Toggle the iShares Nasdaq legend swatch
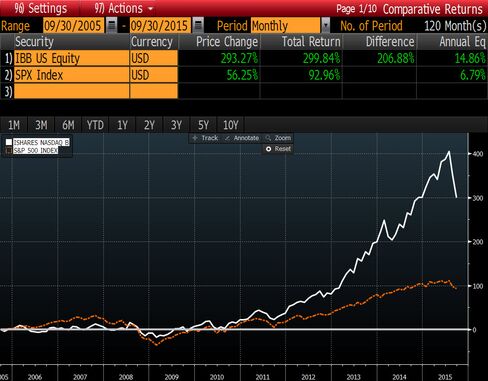 [x=9, y=142]
